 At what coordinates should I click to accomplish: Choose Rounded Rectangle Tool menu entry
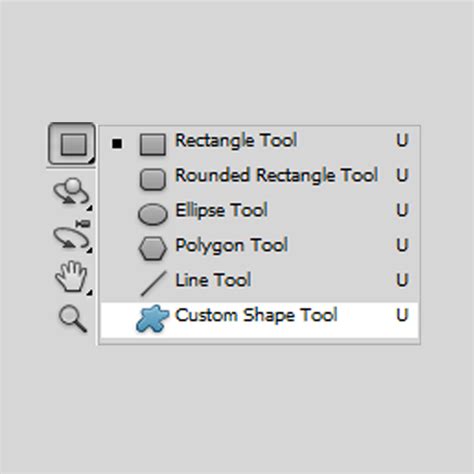[260, 179]
